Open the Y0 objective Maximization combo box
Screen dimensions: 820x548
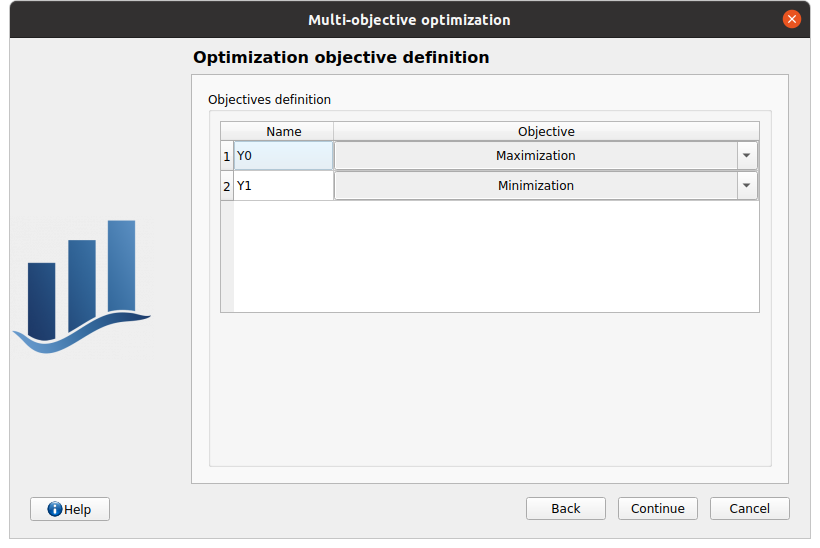[x=535, y=156]
